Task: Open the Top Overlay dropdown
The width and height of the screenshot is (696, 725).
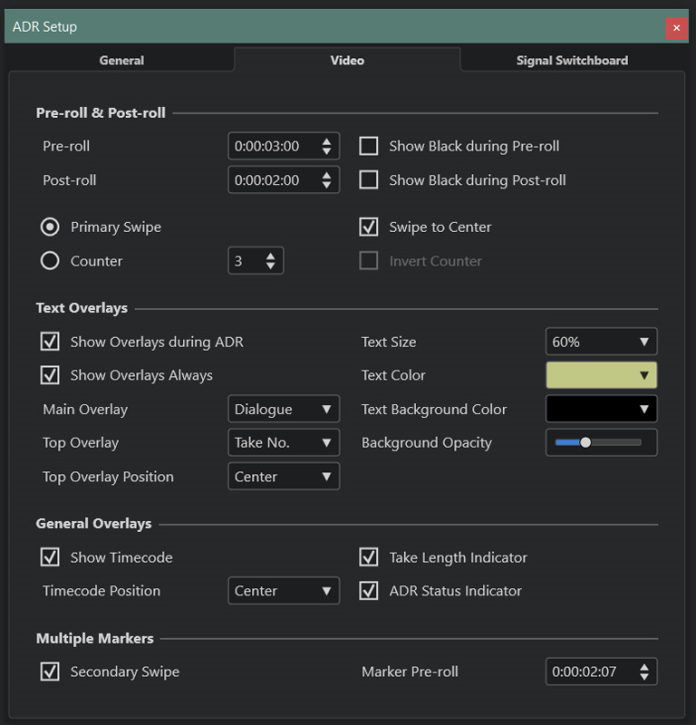Action: click(284, 442)
